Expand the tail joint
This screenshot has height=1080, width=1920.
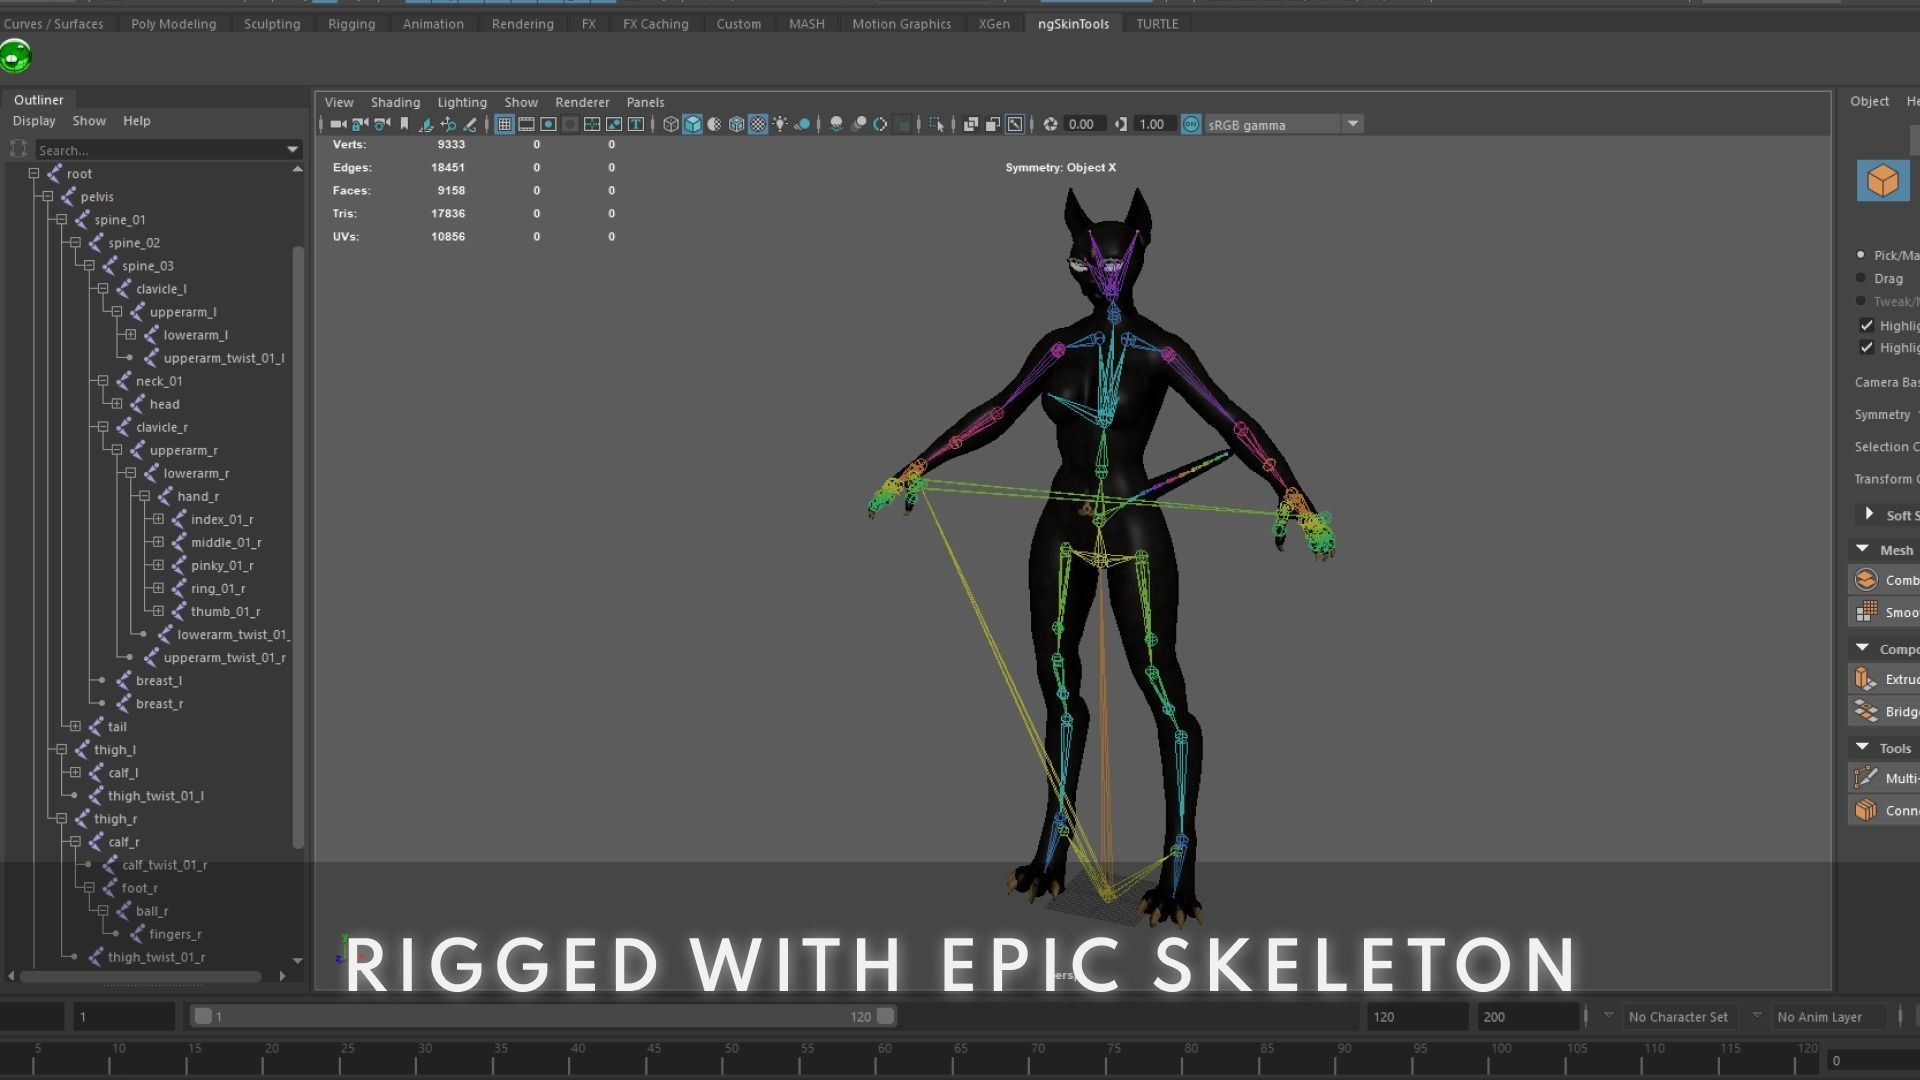(75, 726)
